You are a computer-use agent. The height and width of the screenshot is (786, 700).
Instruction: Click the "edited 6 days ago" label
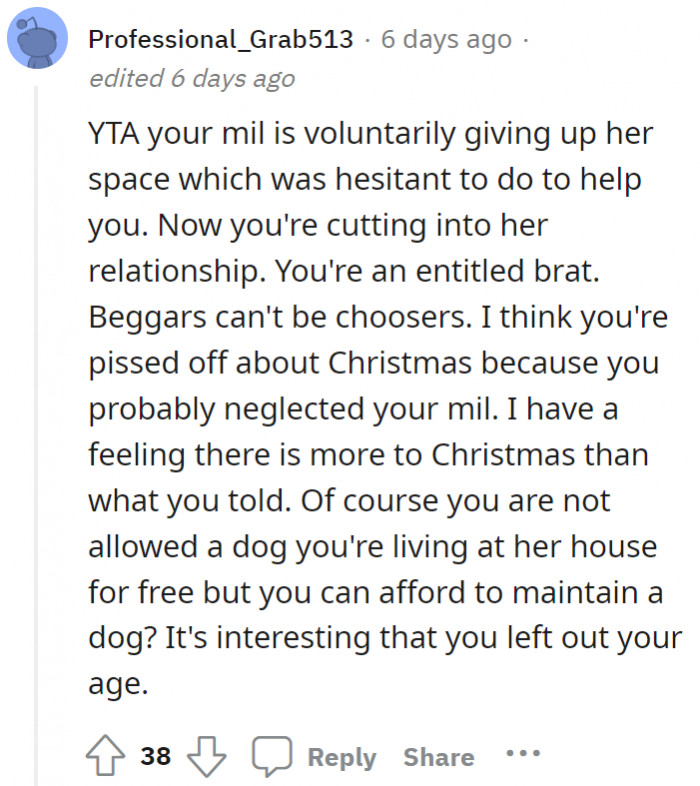(192, 78)
